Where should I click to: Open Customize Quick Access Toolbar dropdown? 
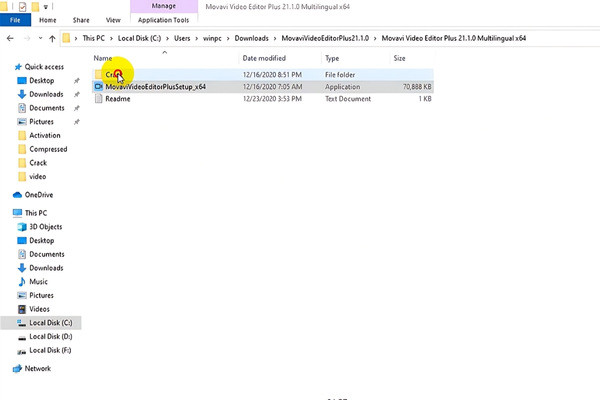click(x=46, y=7)
